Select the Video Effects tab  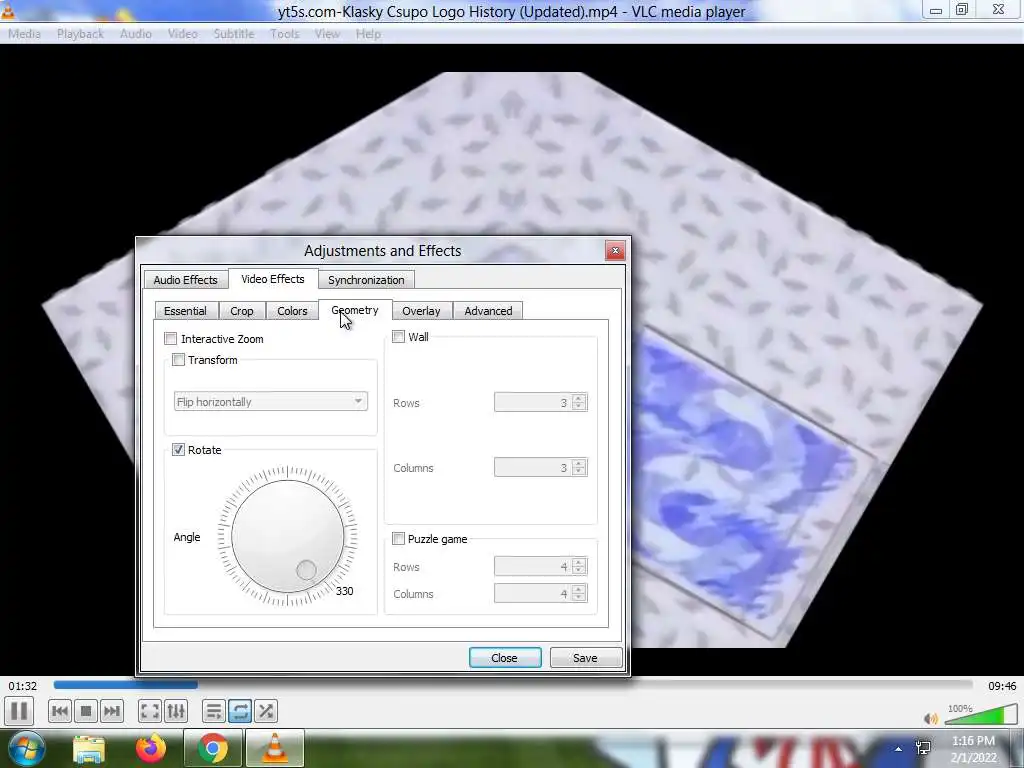pos(272,279)
